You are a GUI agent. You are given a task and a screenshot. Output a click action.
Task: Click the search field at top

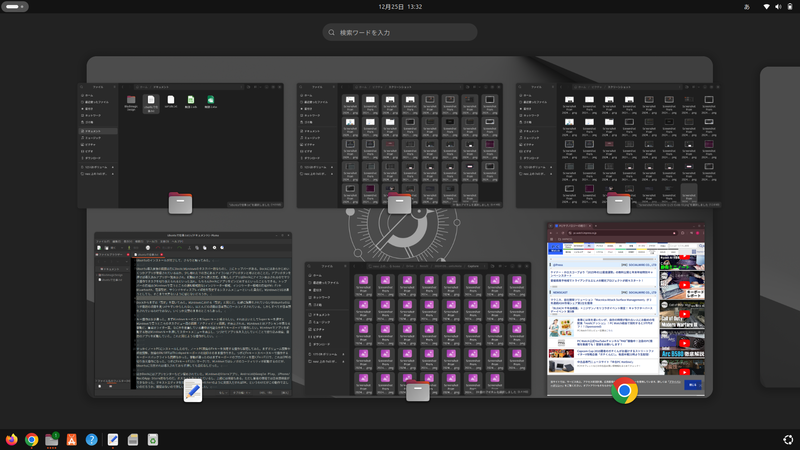400,32
